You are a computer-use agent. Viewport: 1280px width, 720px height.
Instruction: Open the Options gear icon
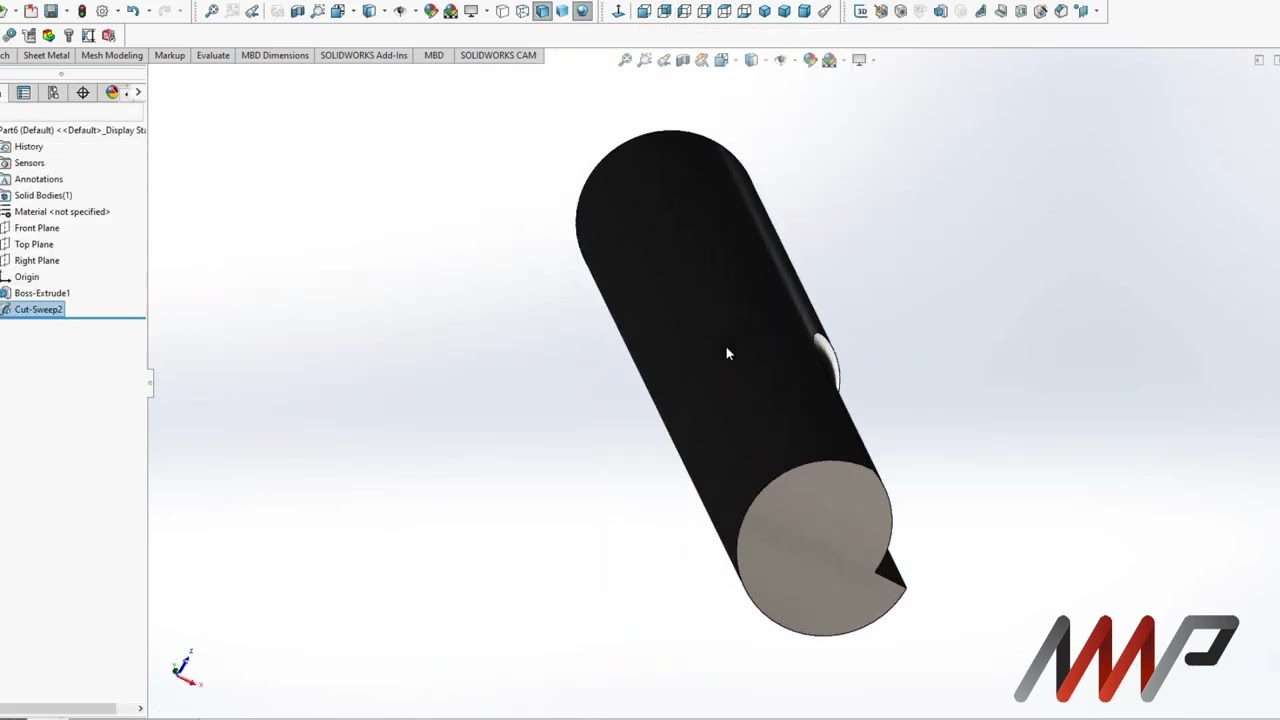tap(102, 11)
